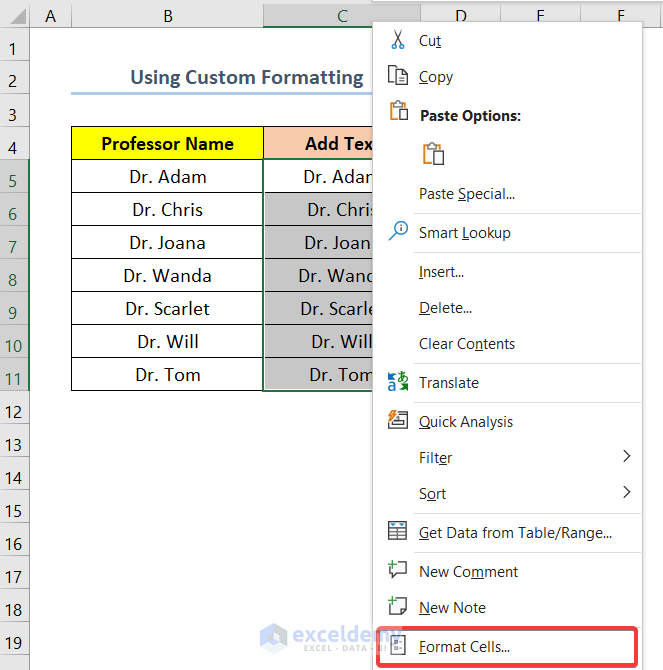The image size is (663, 670).
Task: Select cell Dr. Scarlet in column B
Action: pos(167,309)
